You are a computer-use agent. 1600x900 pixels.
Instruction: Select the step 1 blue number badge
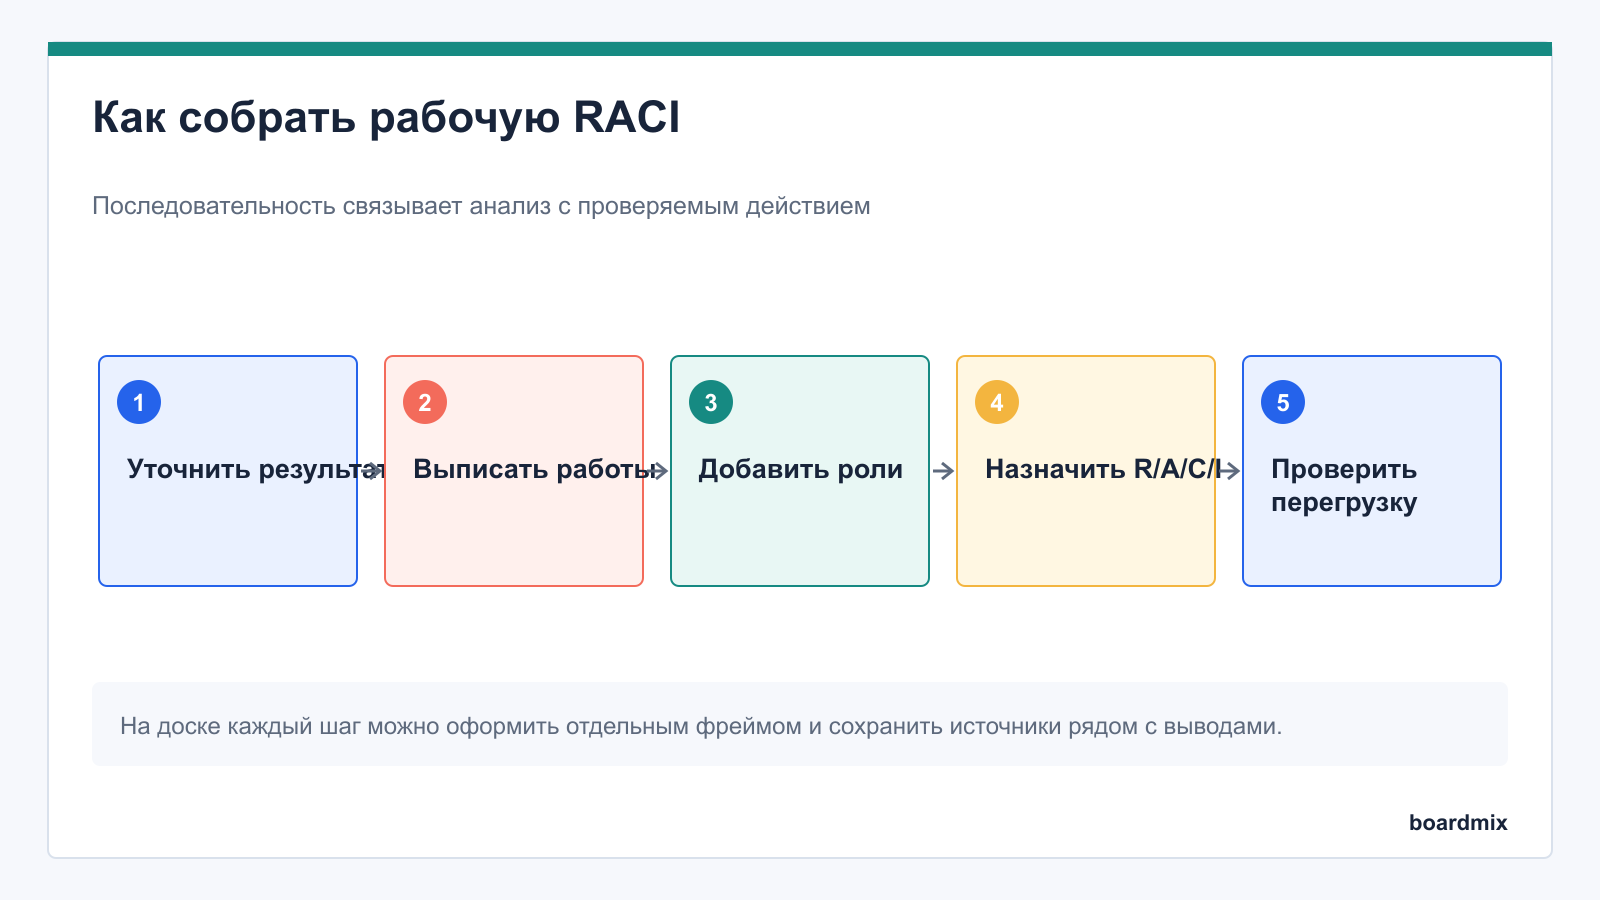tap(139, 402)
